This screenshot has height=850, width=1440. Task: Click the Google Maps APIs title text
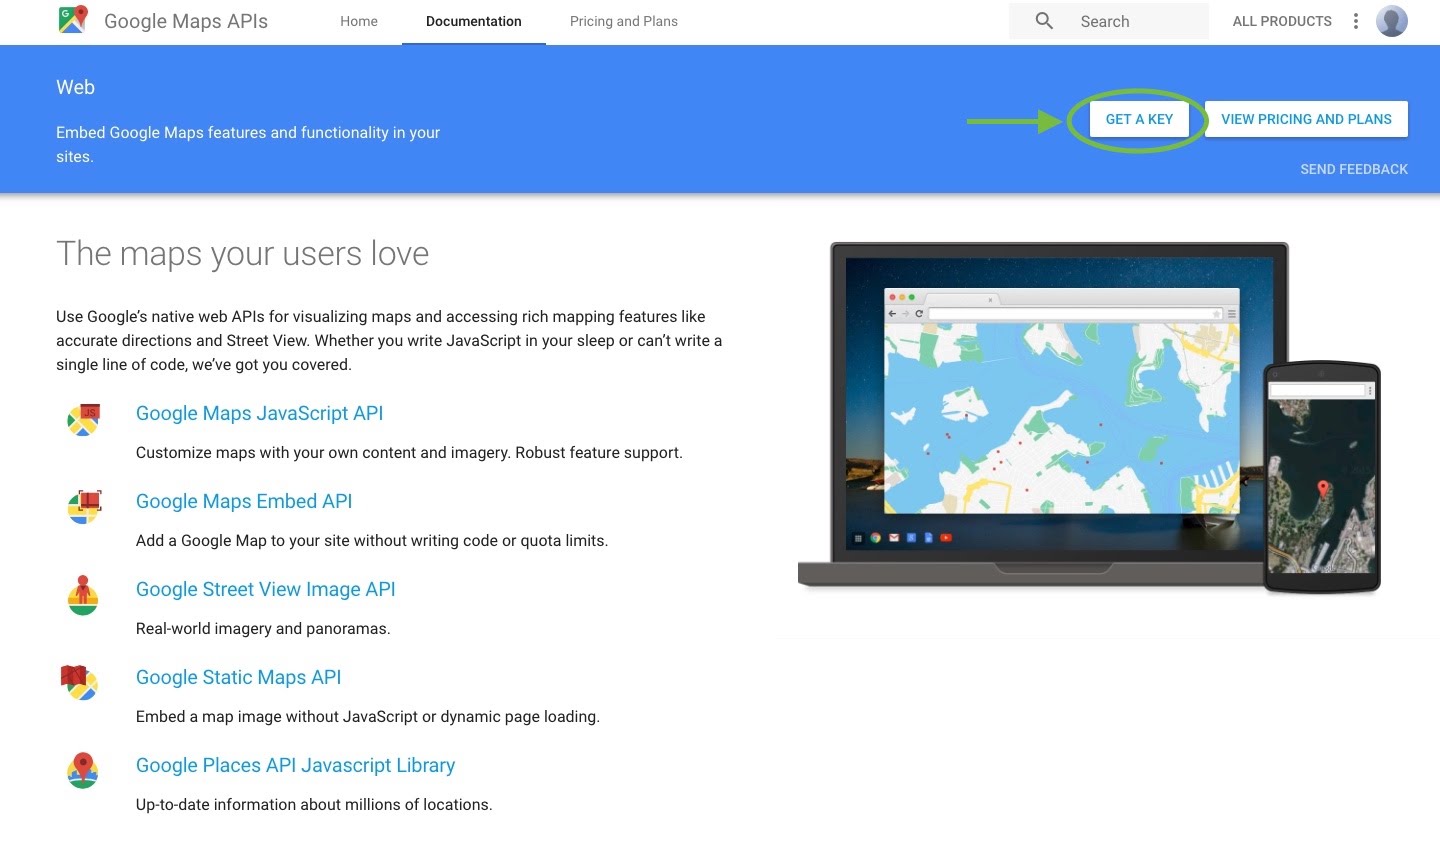pyautogui.click(x=186, y=21)
